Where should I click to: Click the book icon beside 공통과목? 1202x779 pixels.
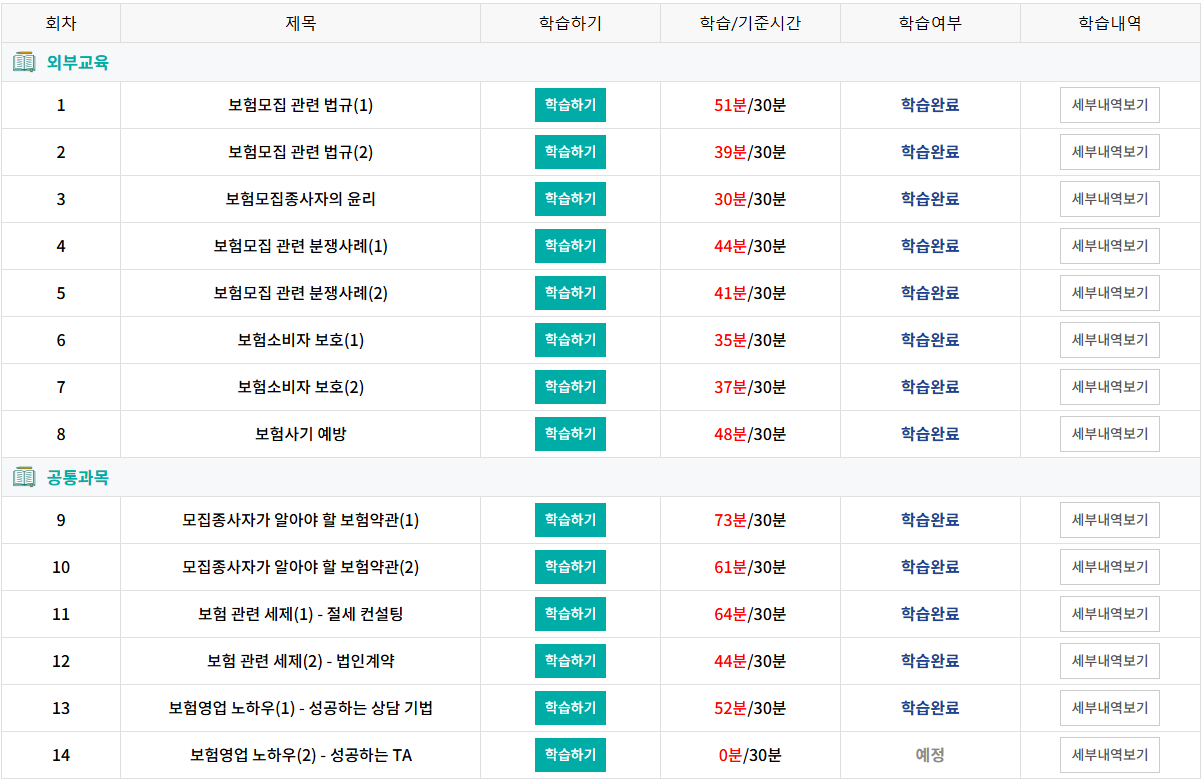point(24,477)
